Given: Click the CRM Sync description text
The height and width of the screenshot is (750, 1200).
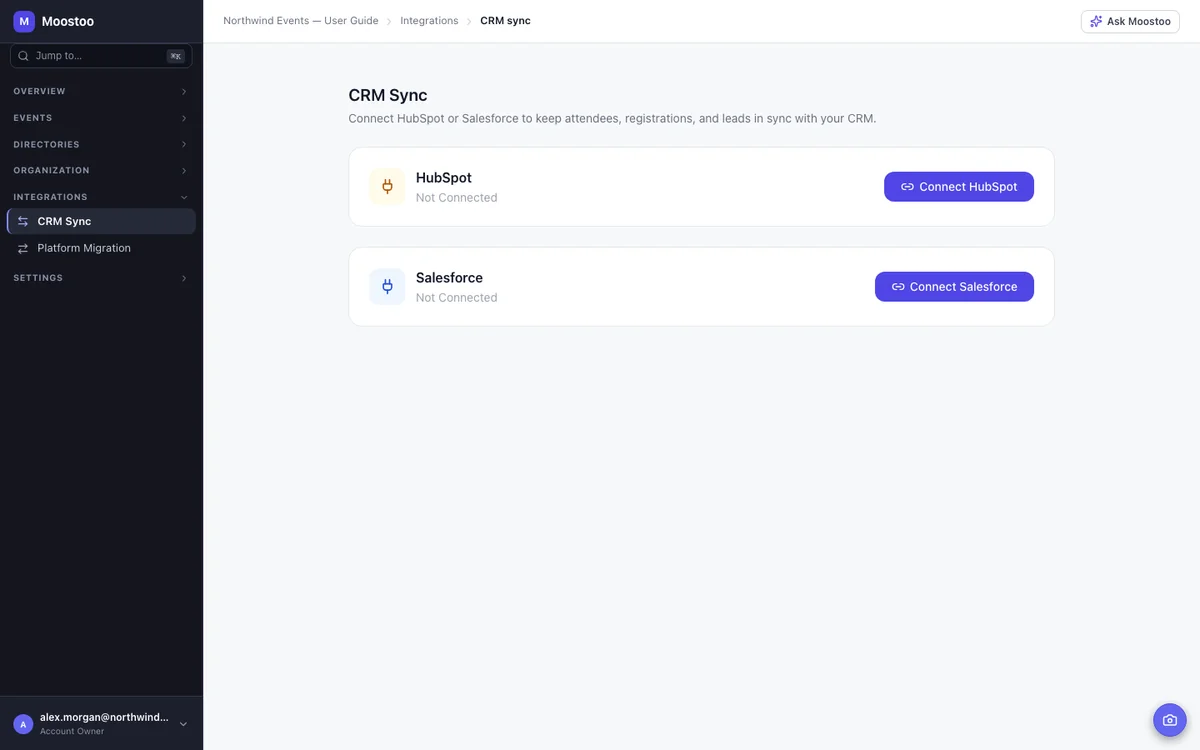Looking at the screenshot, I should (x=612, y=119).
